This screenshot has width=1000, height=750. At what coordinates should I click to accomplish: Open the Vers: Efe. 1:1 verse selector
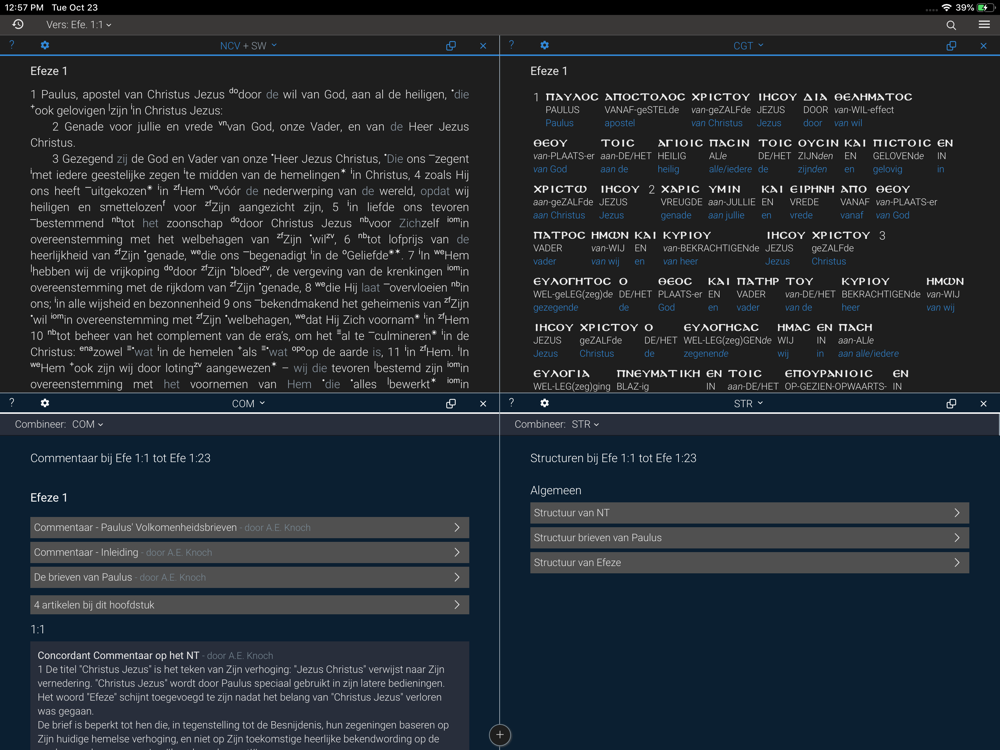pos(78,25)
